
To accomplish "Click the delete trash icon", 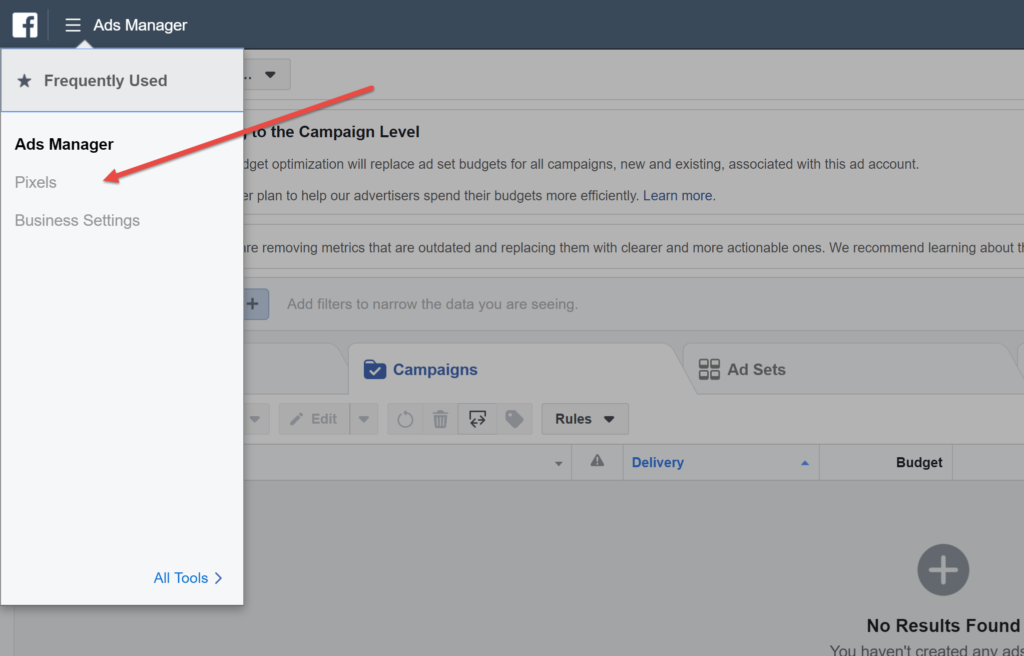I will [x=440, y=419].
